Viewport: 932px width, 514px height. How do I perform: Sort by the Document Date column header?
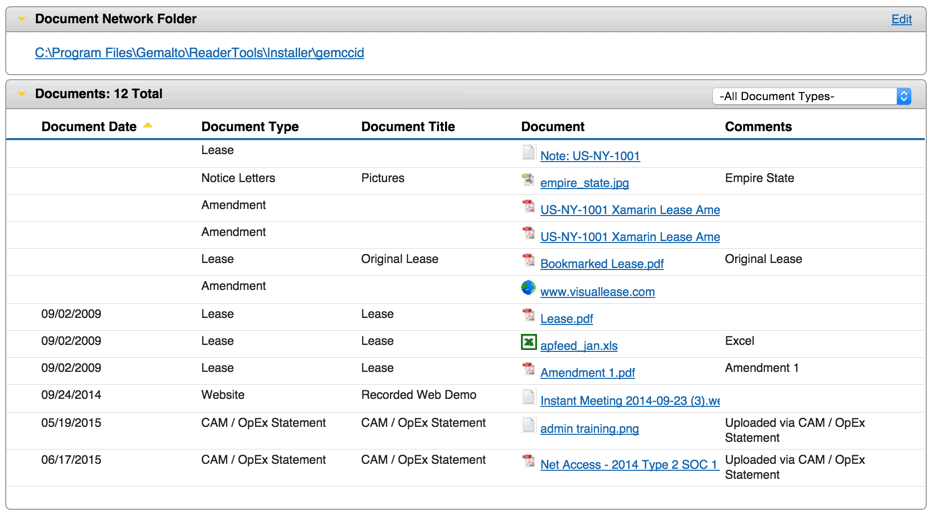(x=89, y=127)
